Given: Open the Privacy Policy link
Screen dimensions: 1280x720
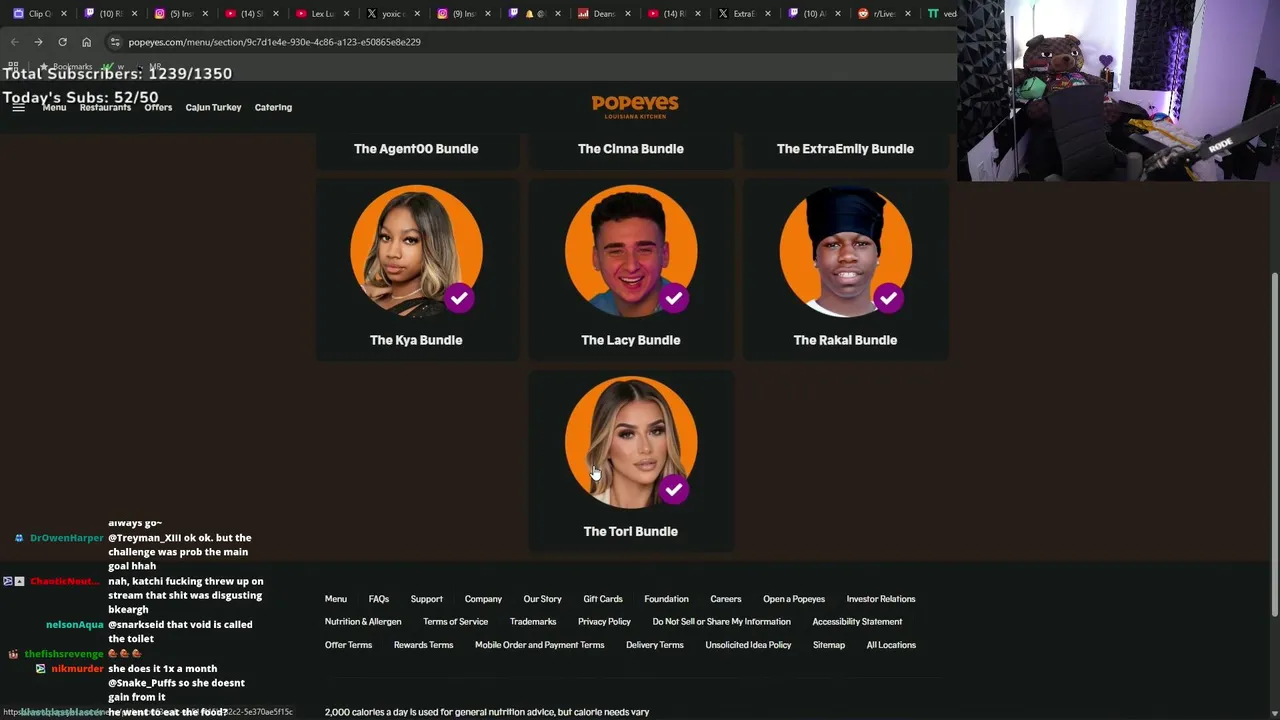Looking at the screenshot, I should (x=604, y=622).
